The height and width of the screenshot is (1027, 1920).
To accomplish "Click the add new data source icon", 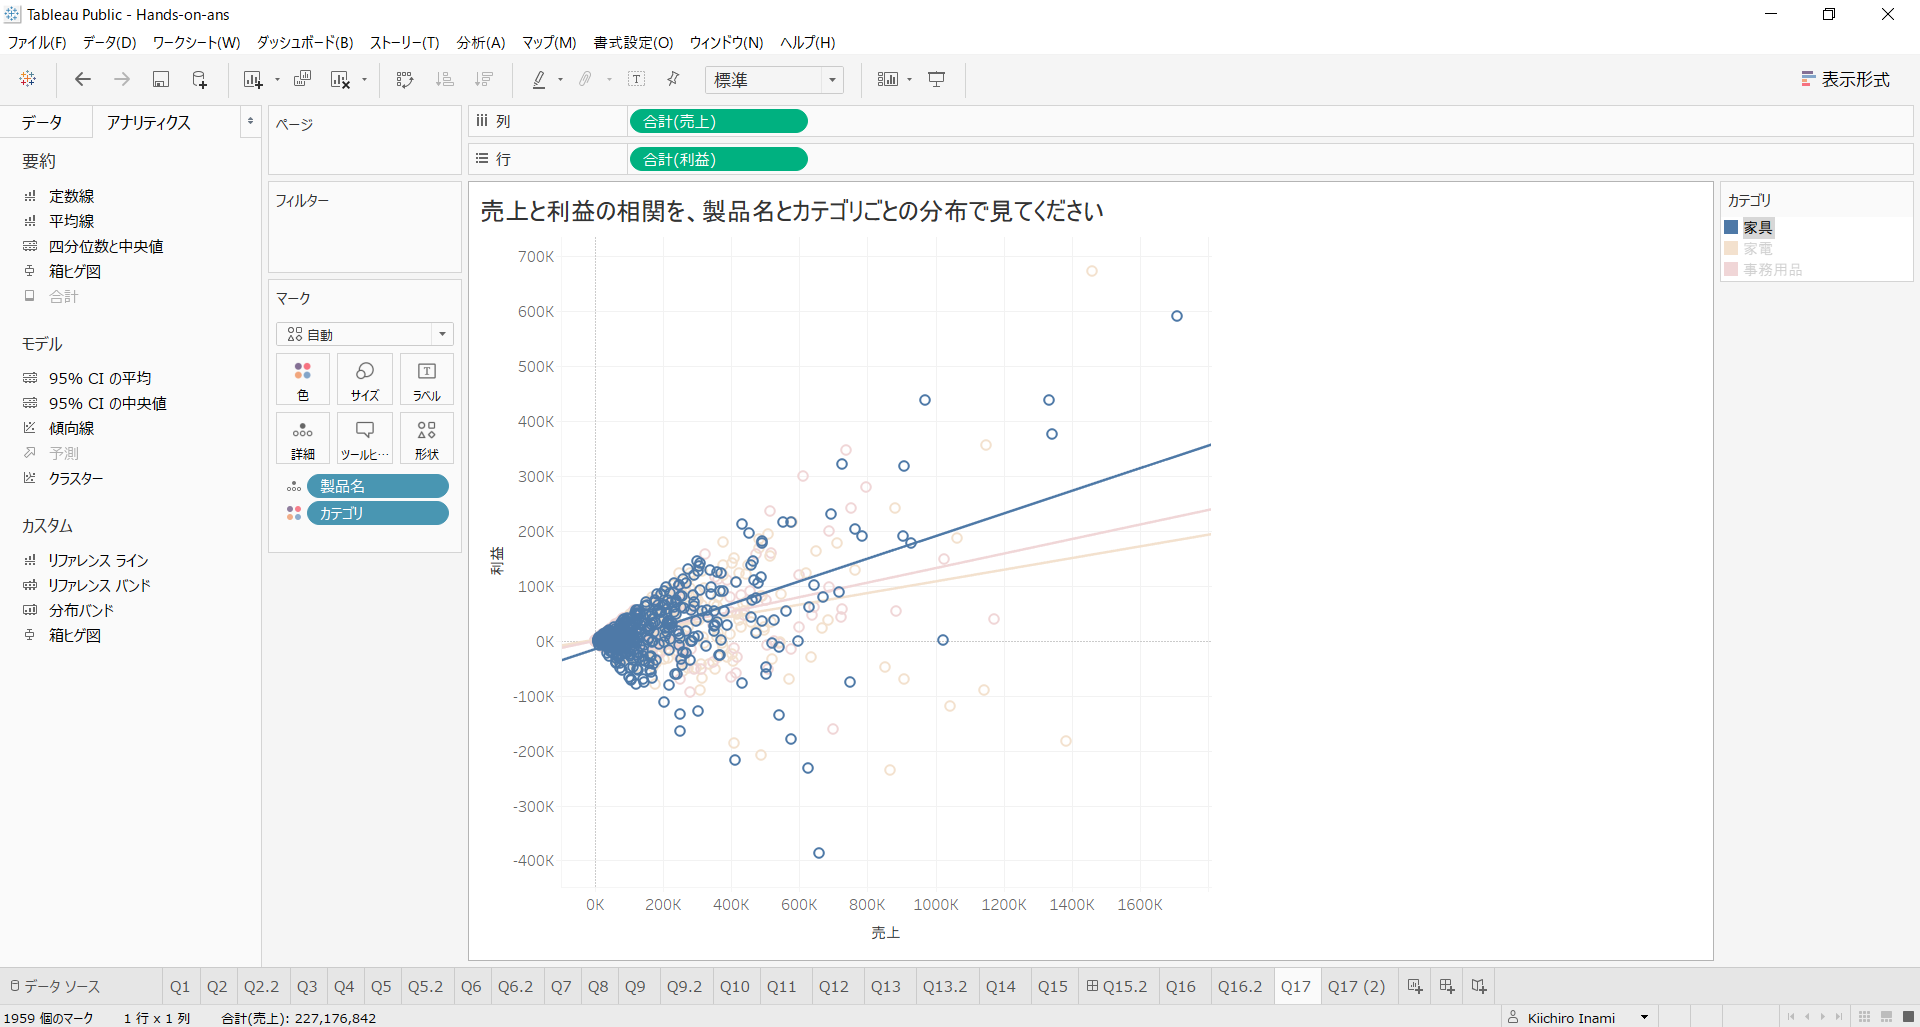I will (x=200, y=79).
